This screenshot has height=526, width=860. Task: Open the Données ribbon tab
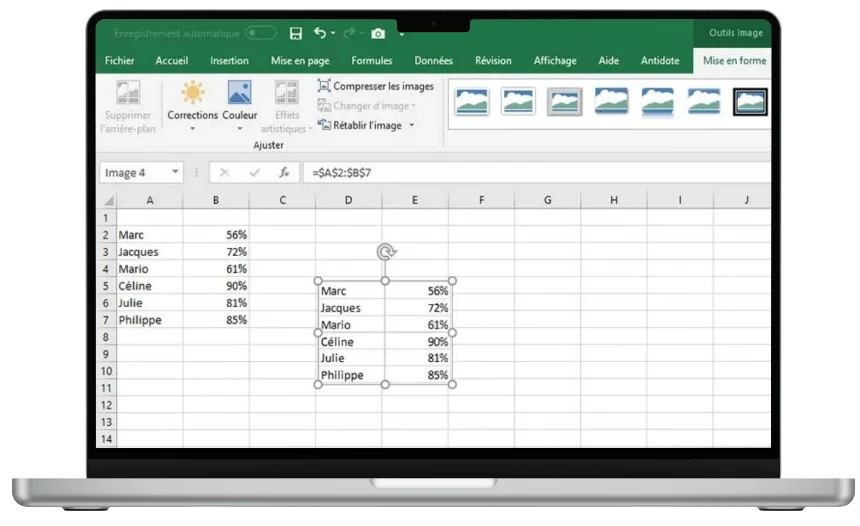click(x=433, y=61)
